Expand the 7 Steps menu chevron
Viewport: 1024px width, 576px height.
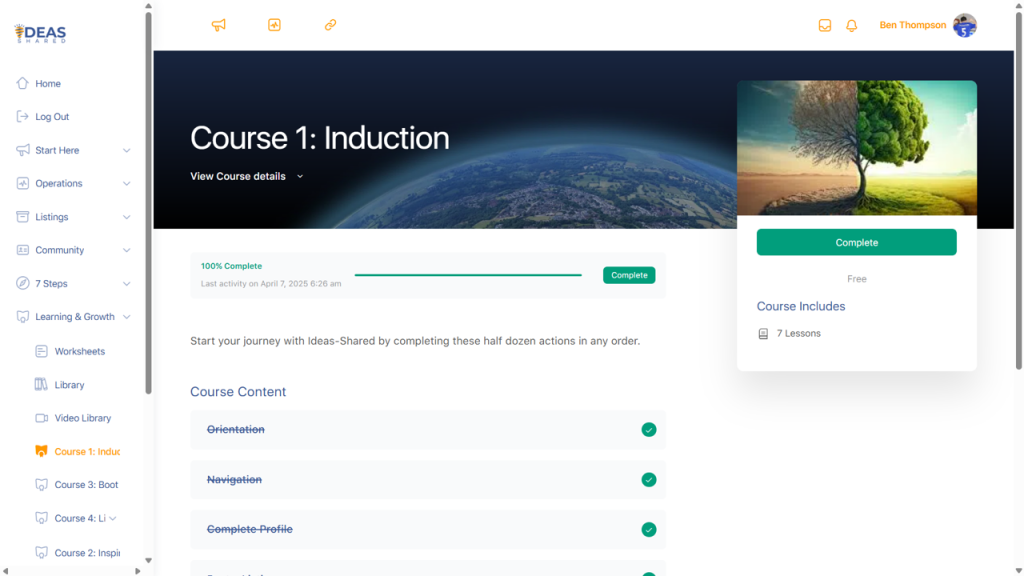127,283
